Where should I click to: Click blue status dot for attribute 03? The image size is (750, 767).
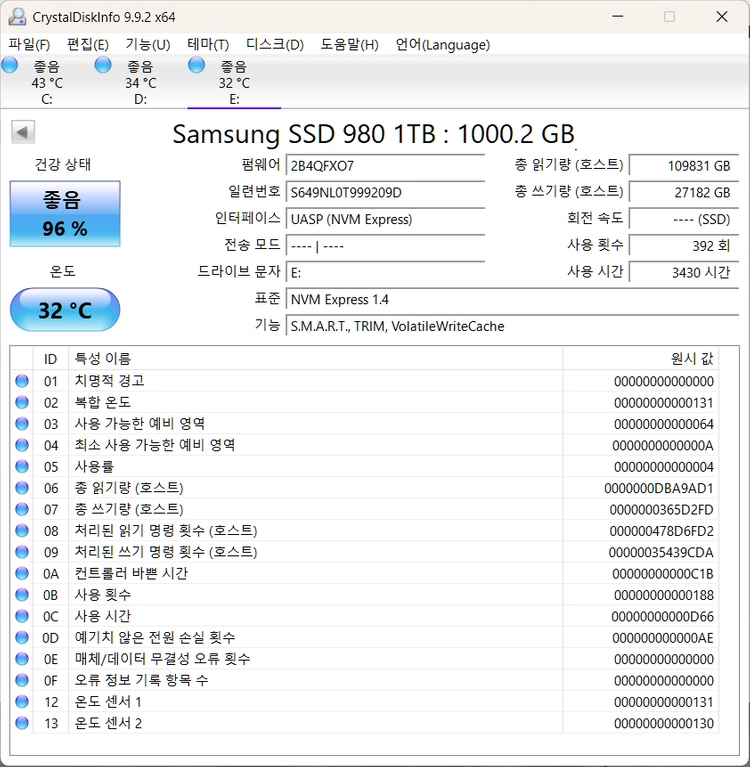[22, 424]
